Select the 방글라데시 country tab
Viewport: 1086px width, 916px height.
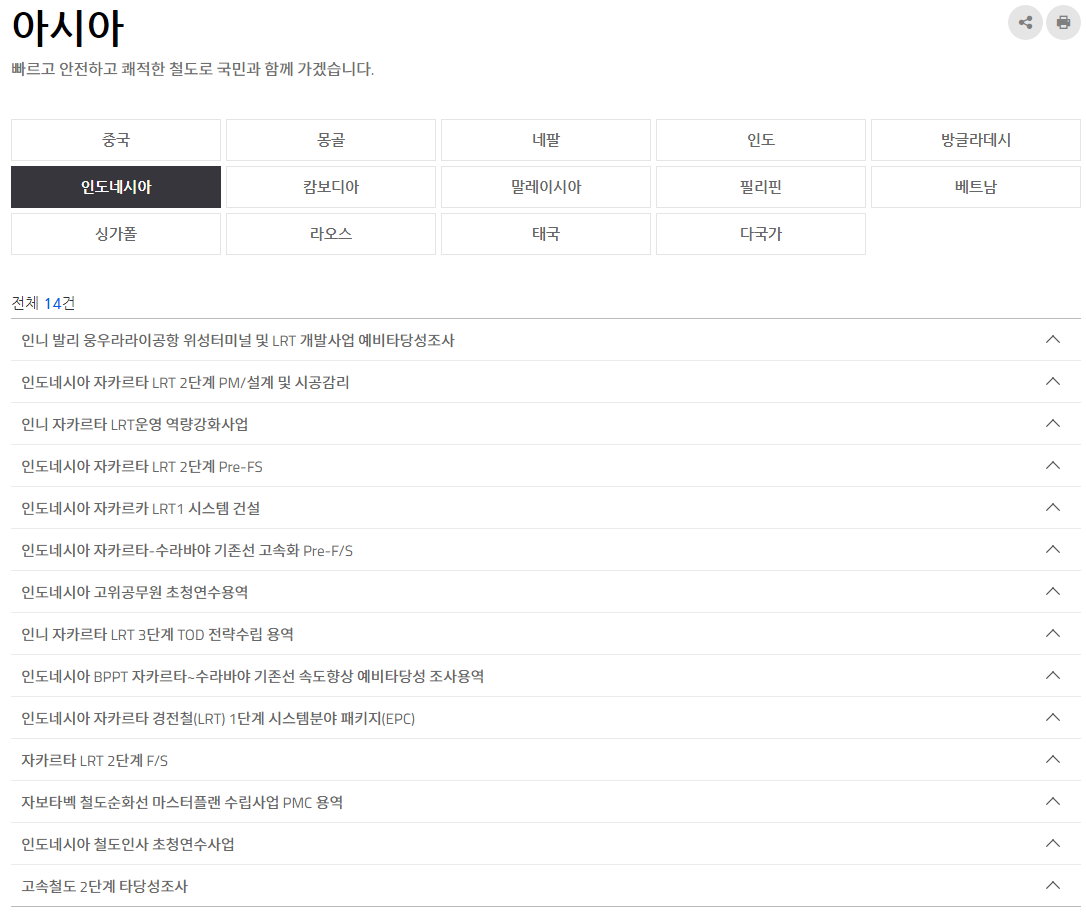coord(976,140)
